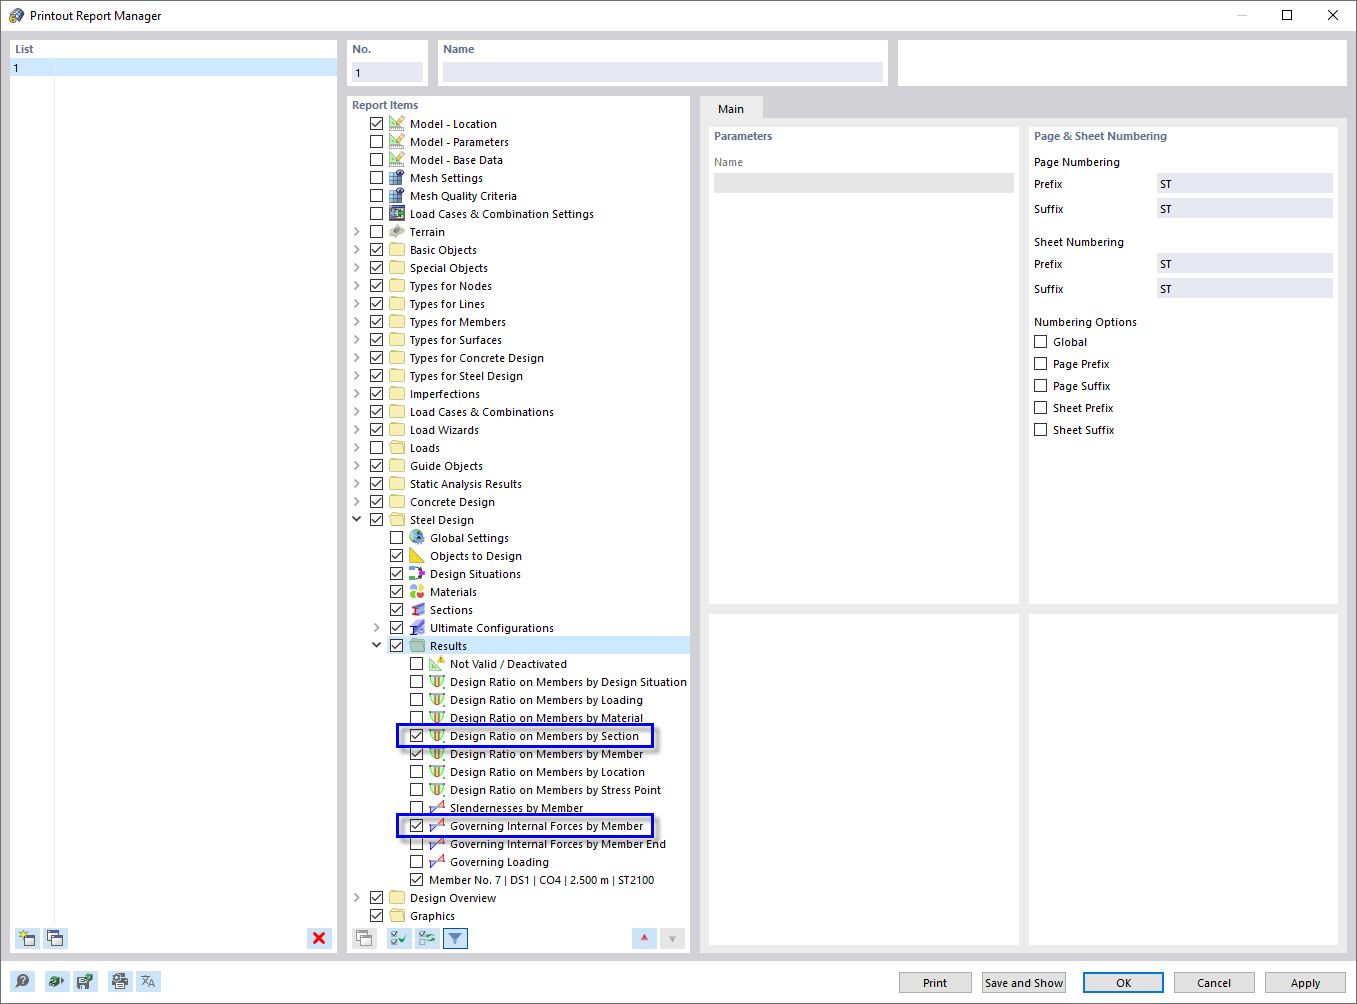1357x1004 pixels.
Task: Select Types for Steel Design item
Action: [466, 376]
